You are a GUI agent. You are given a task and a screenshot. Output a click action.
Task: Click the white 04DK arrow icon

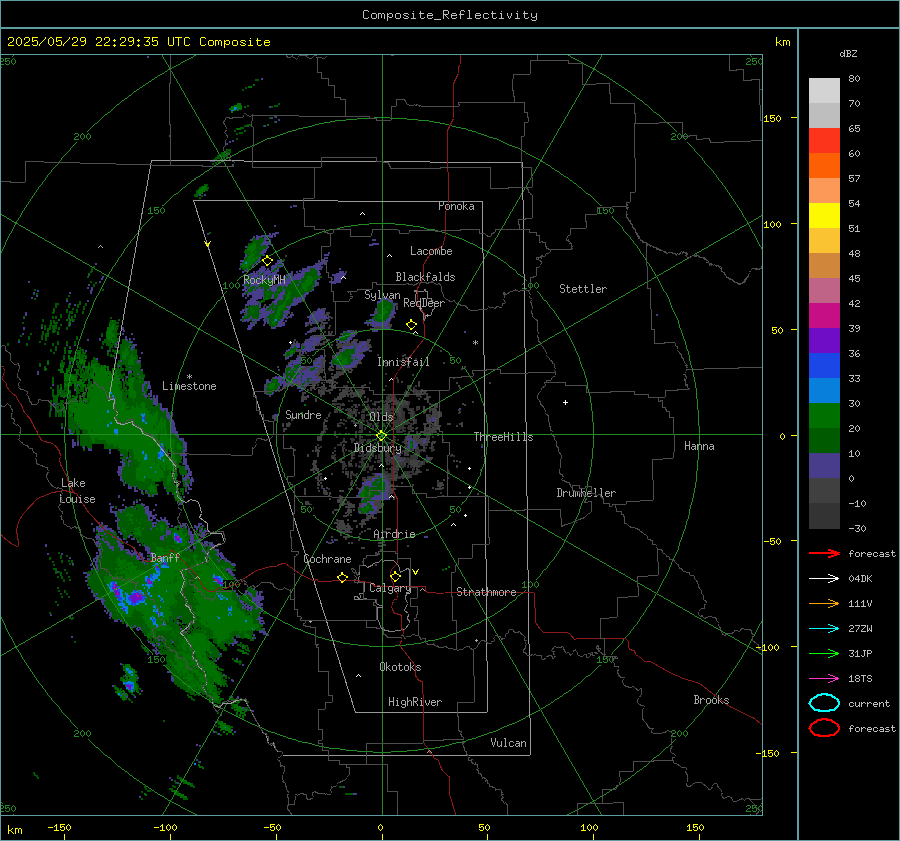824,578
